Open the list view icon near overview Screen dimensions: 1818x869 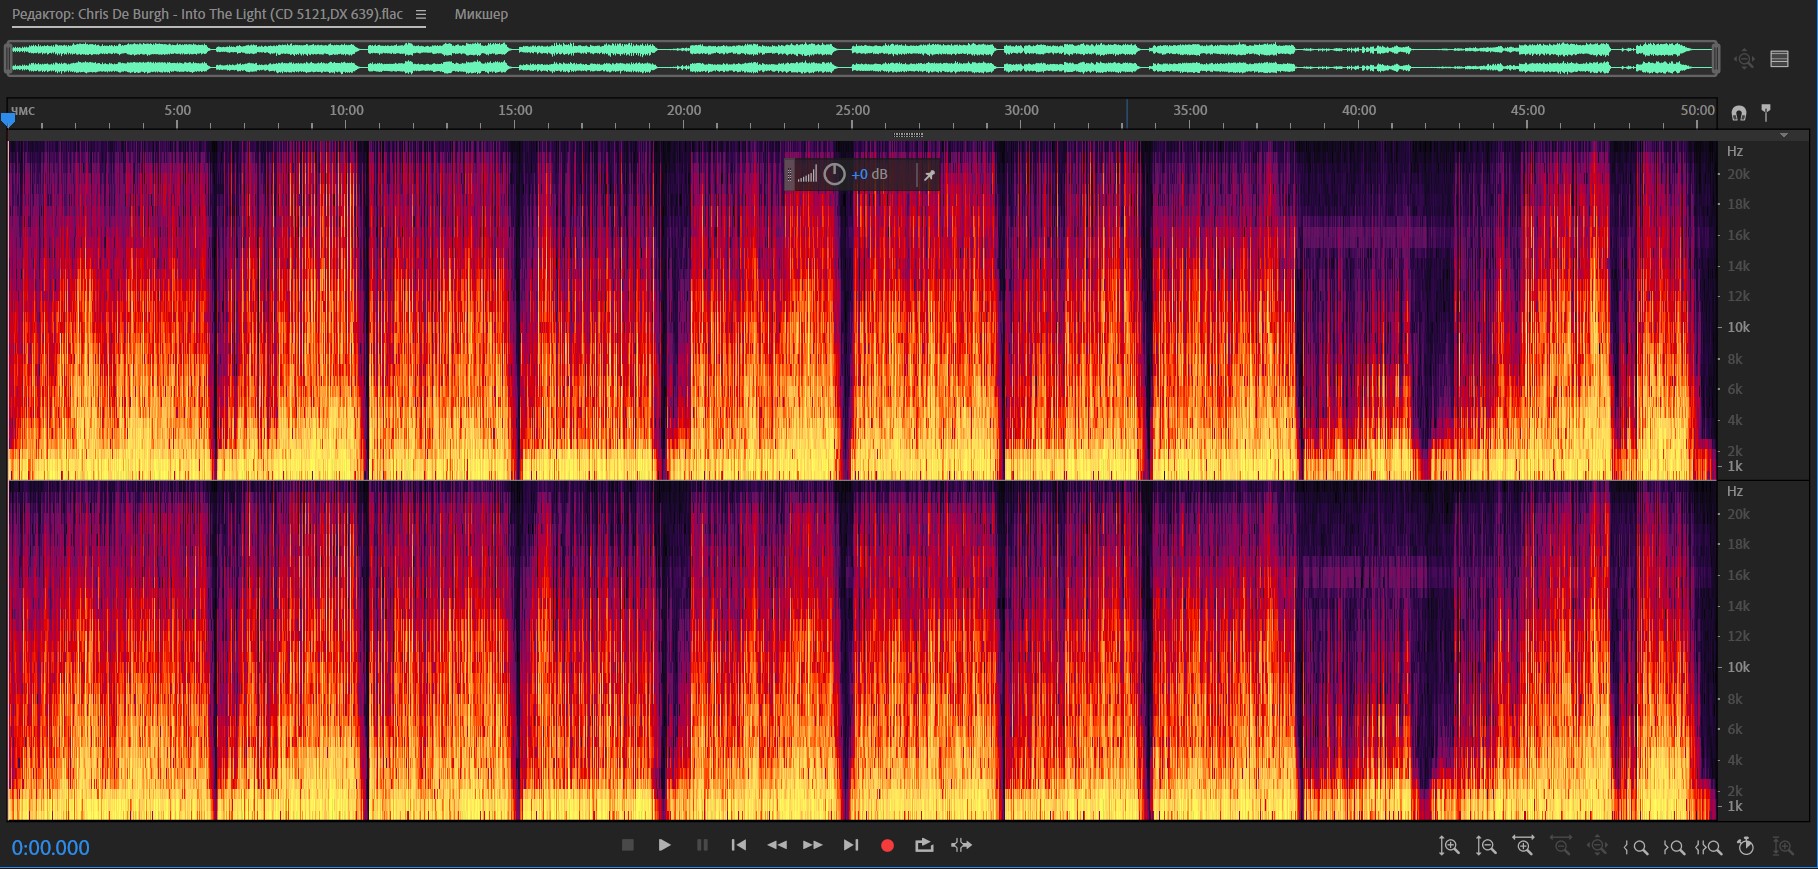pyautogui.click(x=1779, y=59)
